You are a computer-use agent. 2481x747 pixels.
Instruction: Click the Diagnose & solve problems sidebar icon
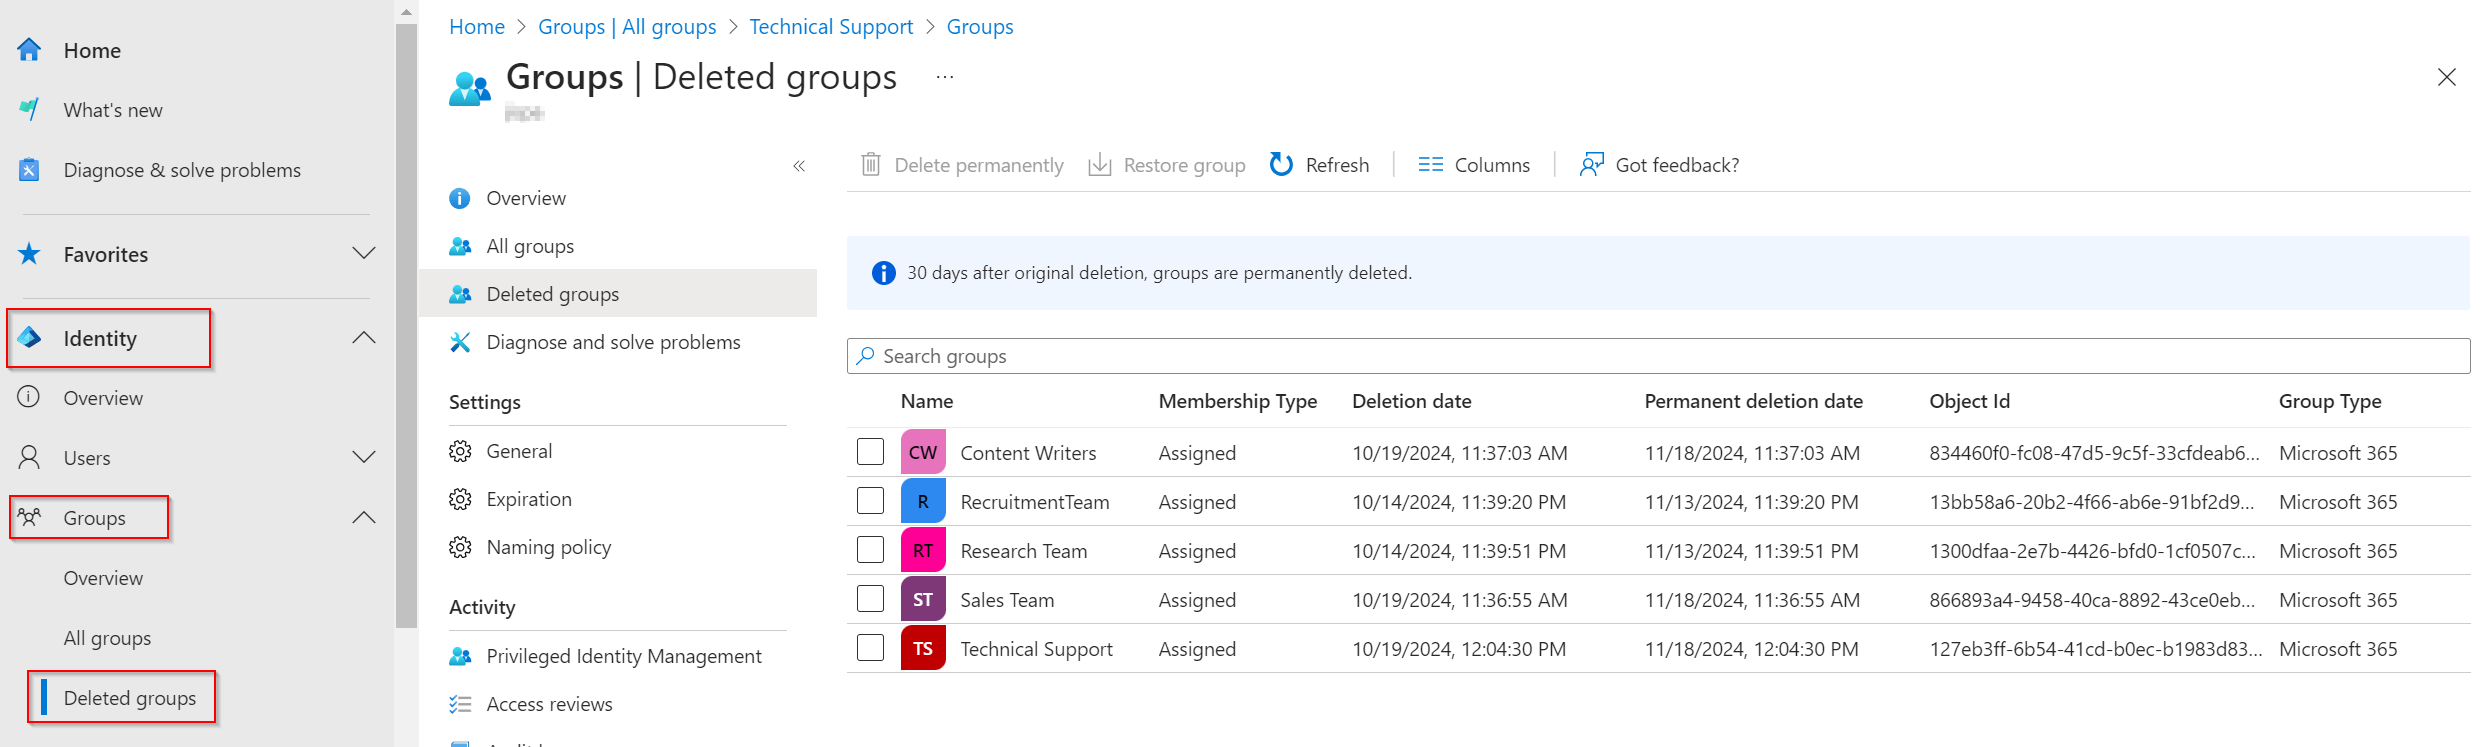29,170
